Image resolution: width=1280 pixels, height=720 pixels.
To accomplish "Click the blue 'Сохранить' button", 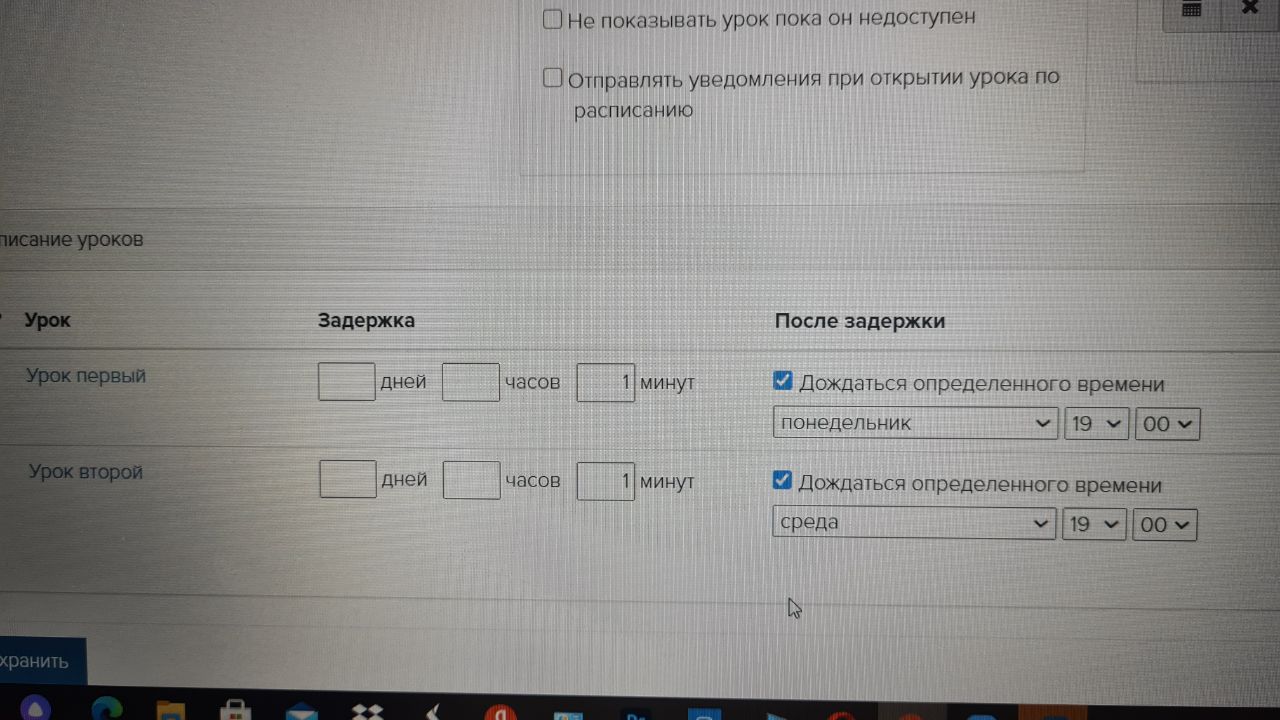I will pos(43,661).
